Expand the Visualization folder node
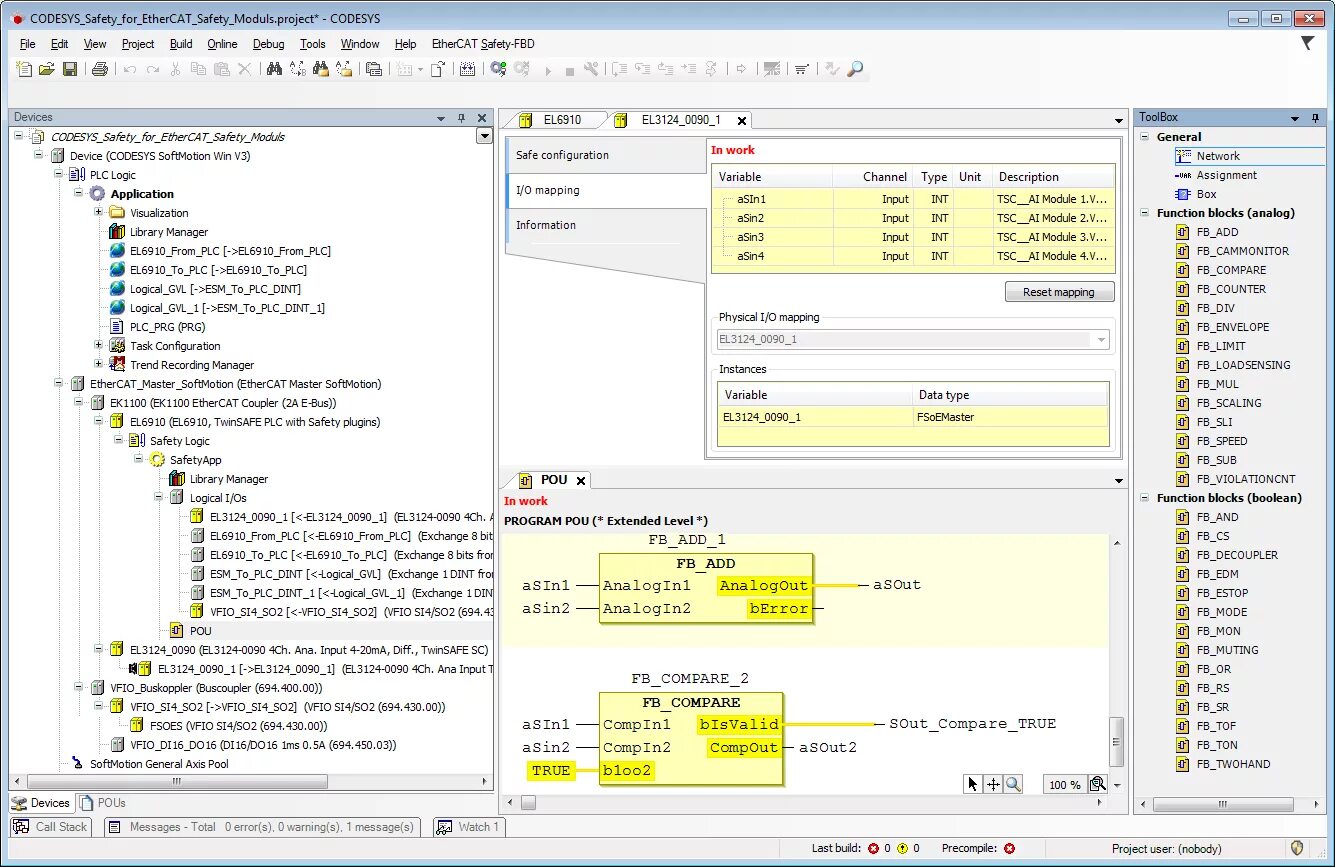The height and width of the screenshot is (867, 1335). [x=99, y=213]
